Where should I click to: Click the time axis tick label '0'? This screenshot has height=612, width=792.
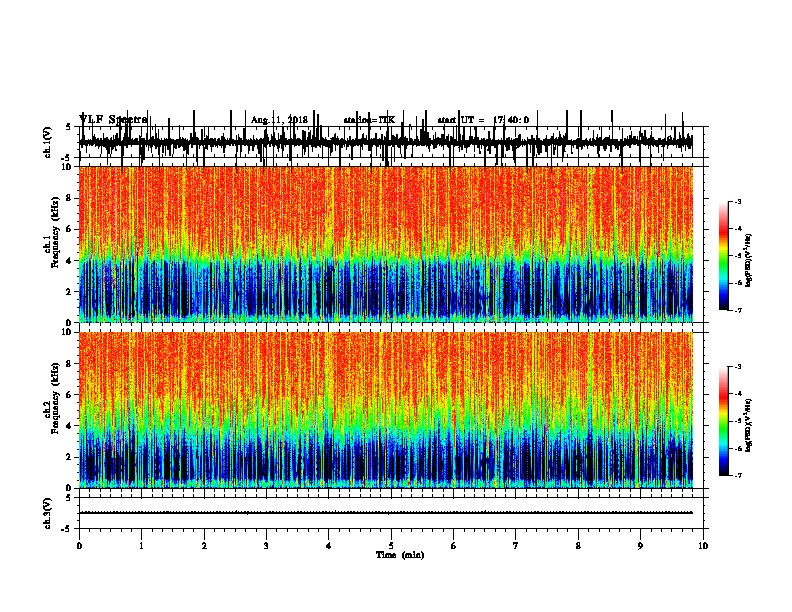pyautogui.click(x=79, y=546)
